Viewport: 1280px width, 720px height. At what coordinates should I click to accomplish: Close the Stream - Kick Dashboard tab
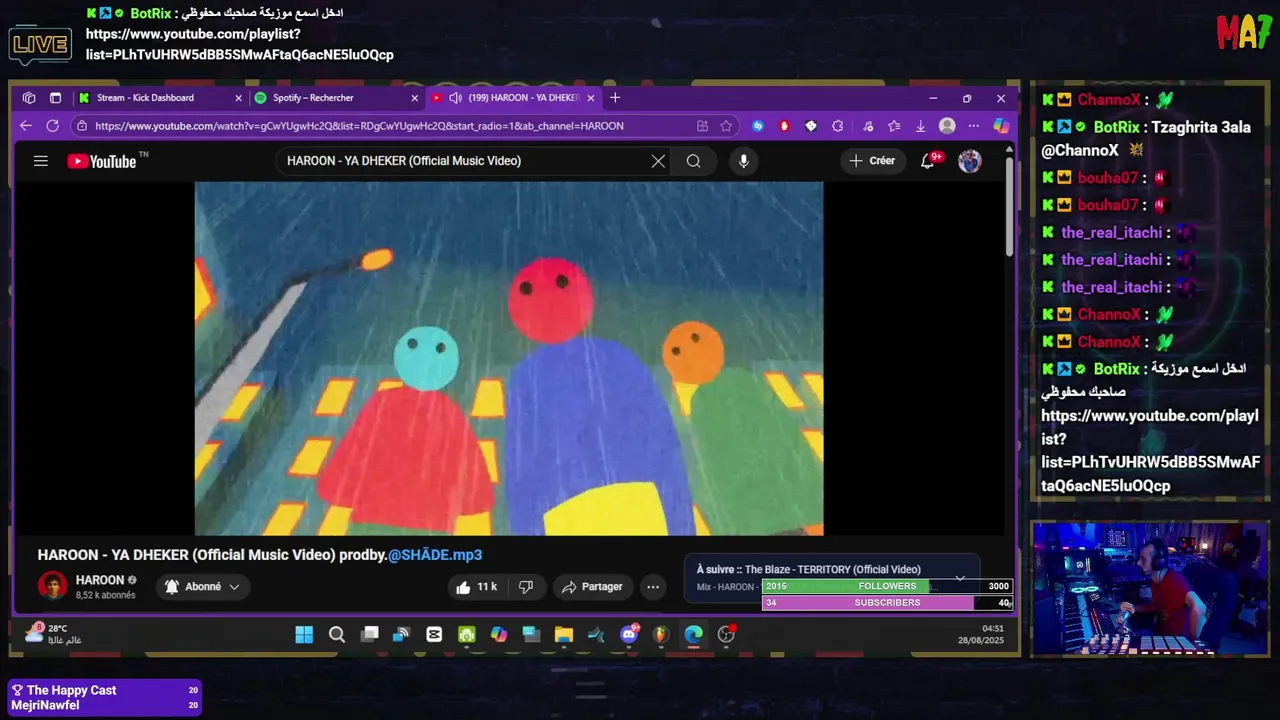[x=238, y=98]
